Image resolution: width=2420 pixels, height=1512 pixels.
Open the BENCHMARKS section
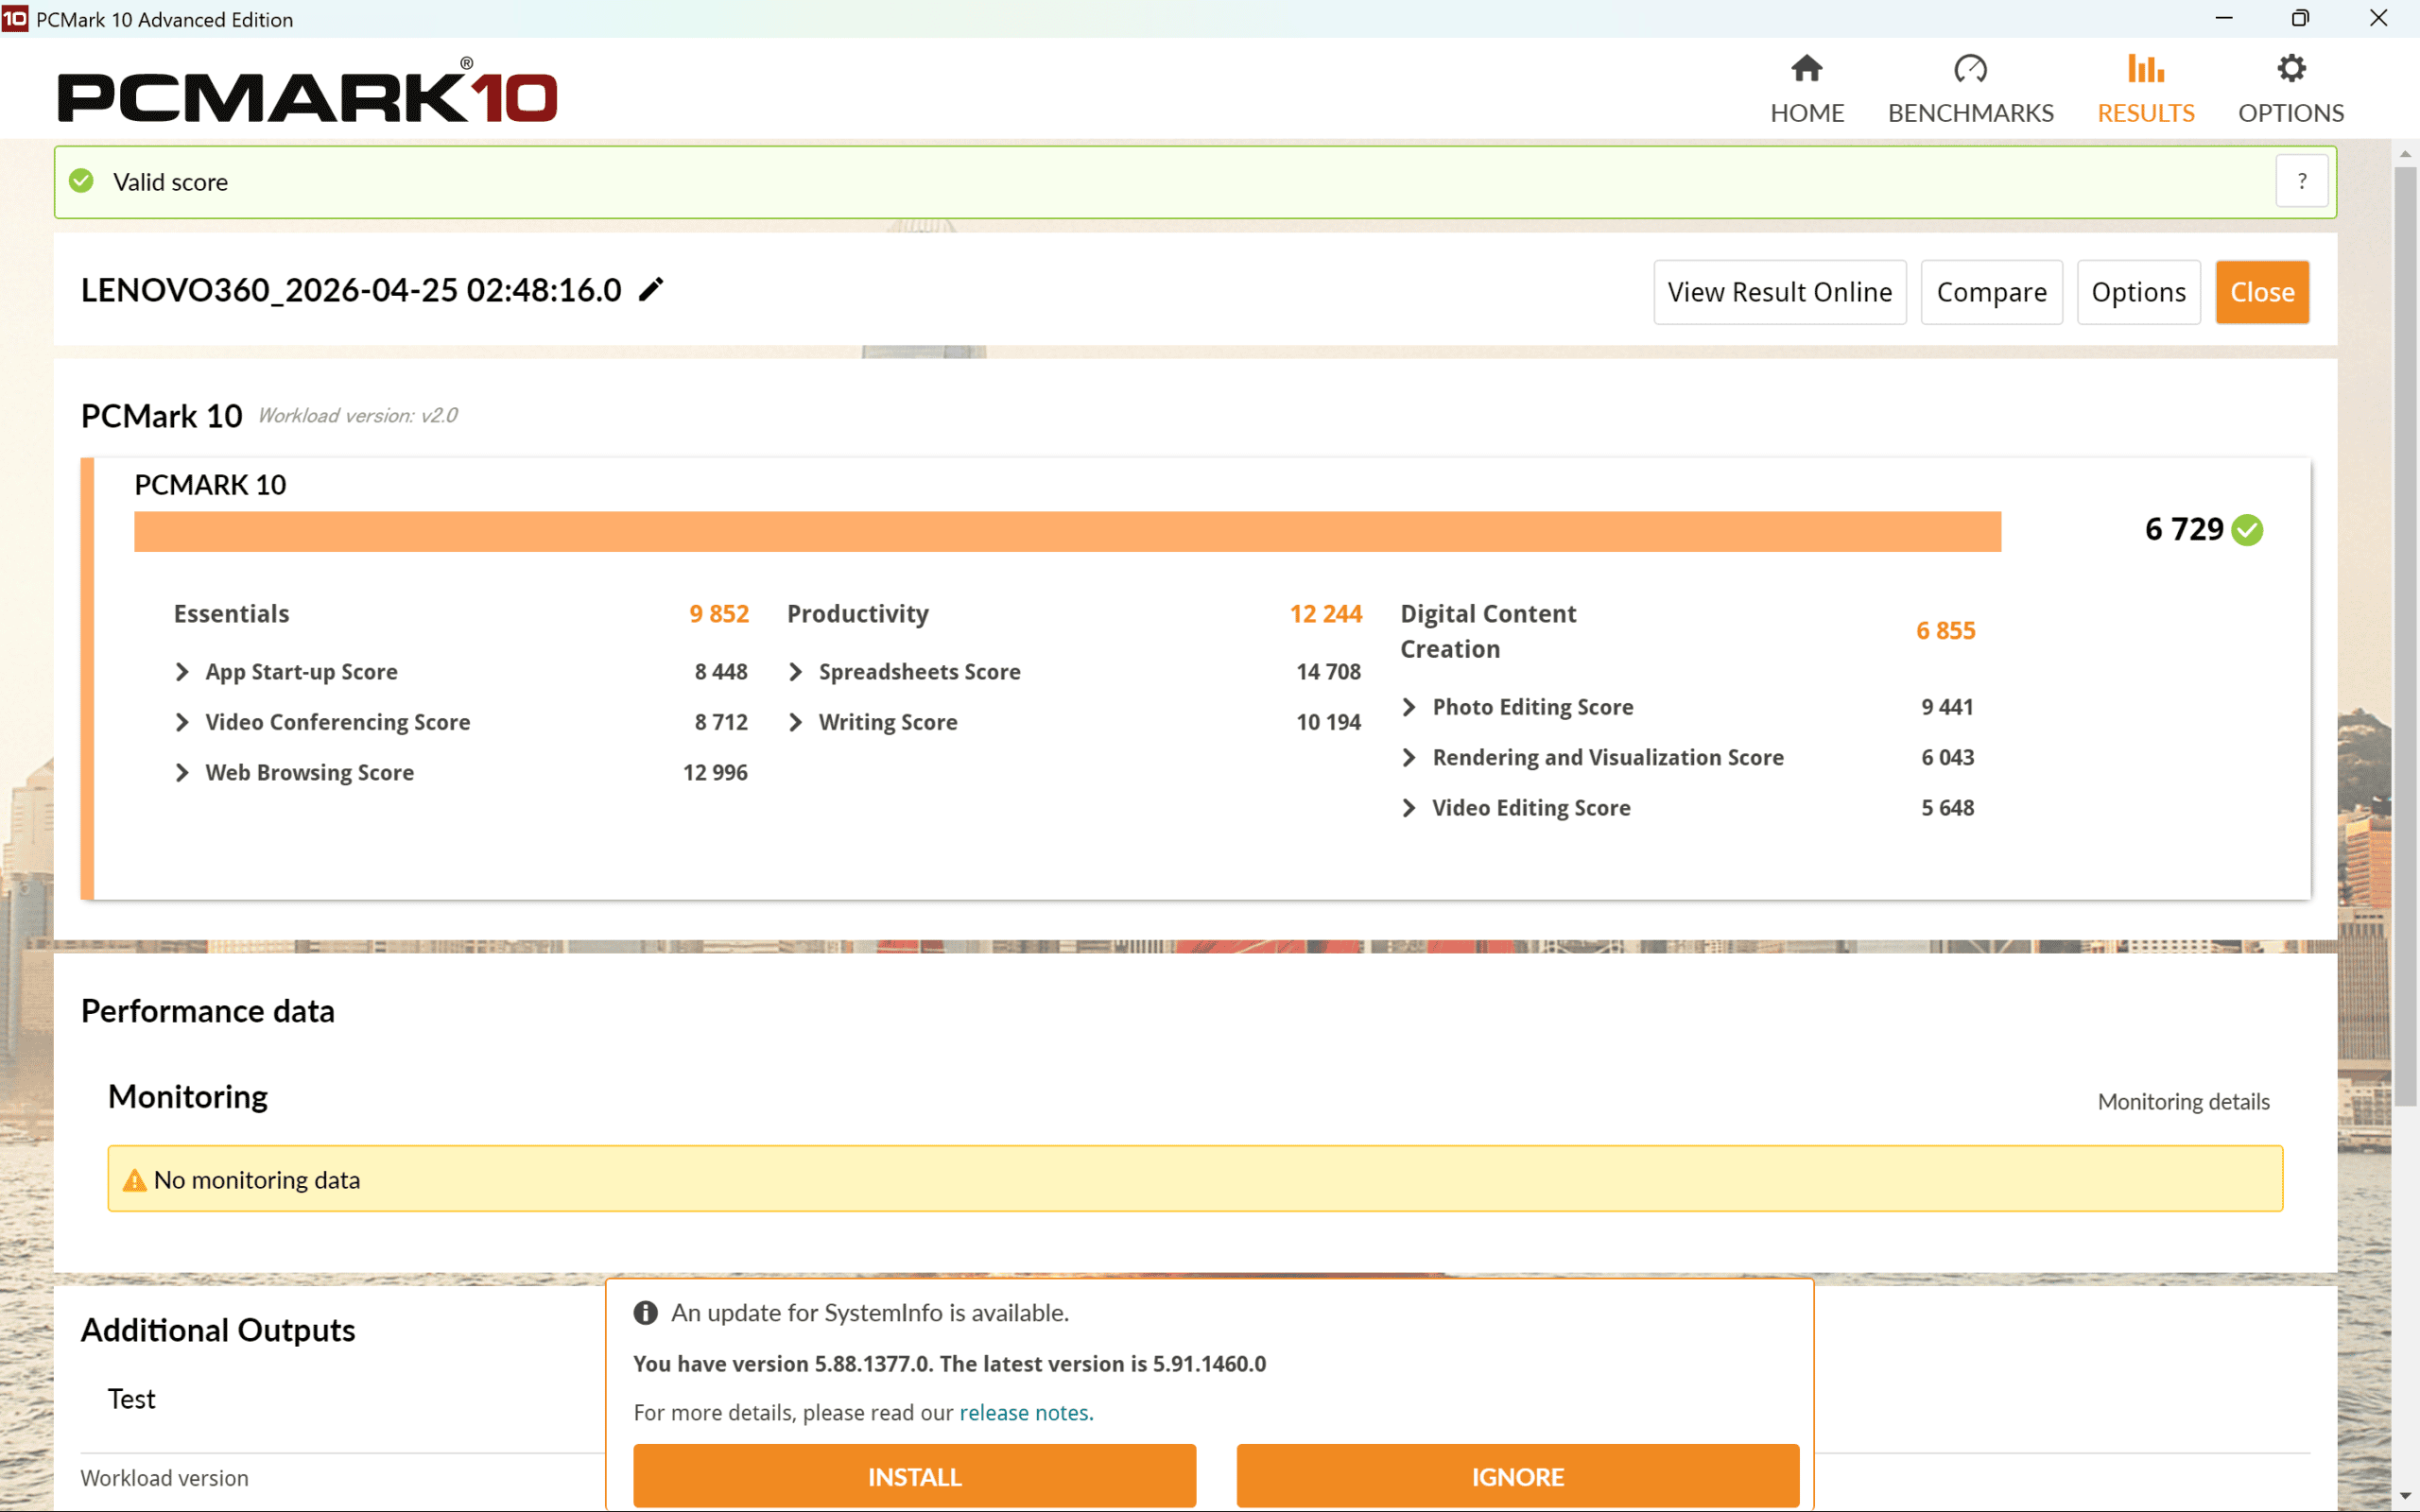(1969, 112)
